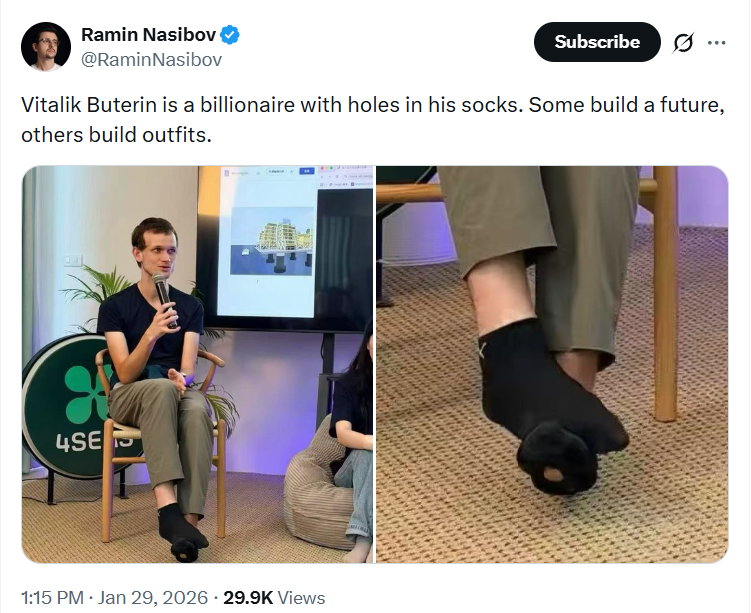The width and height of the screenshot is (751, 613).
Task: Open the three-dot more options menu
Action: coord(717,43)
